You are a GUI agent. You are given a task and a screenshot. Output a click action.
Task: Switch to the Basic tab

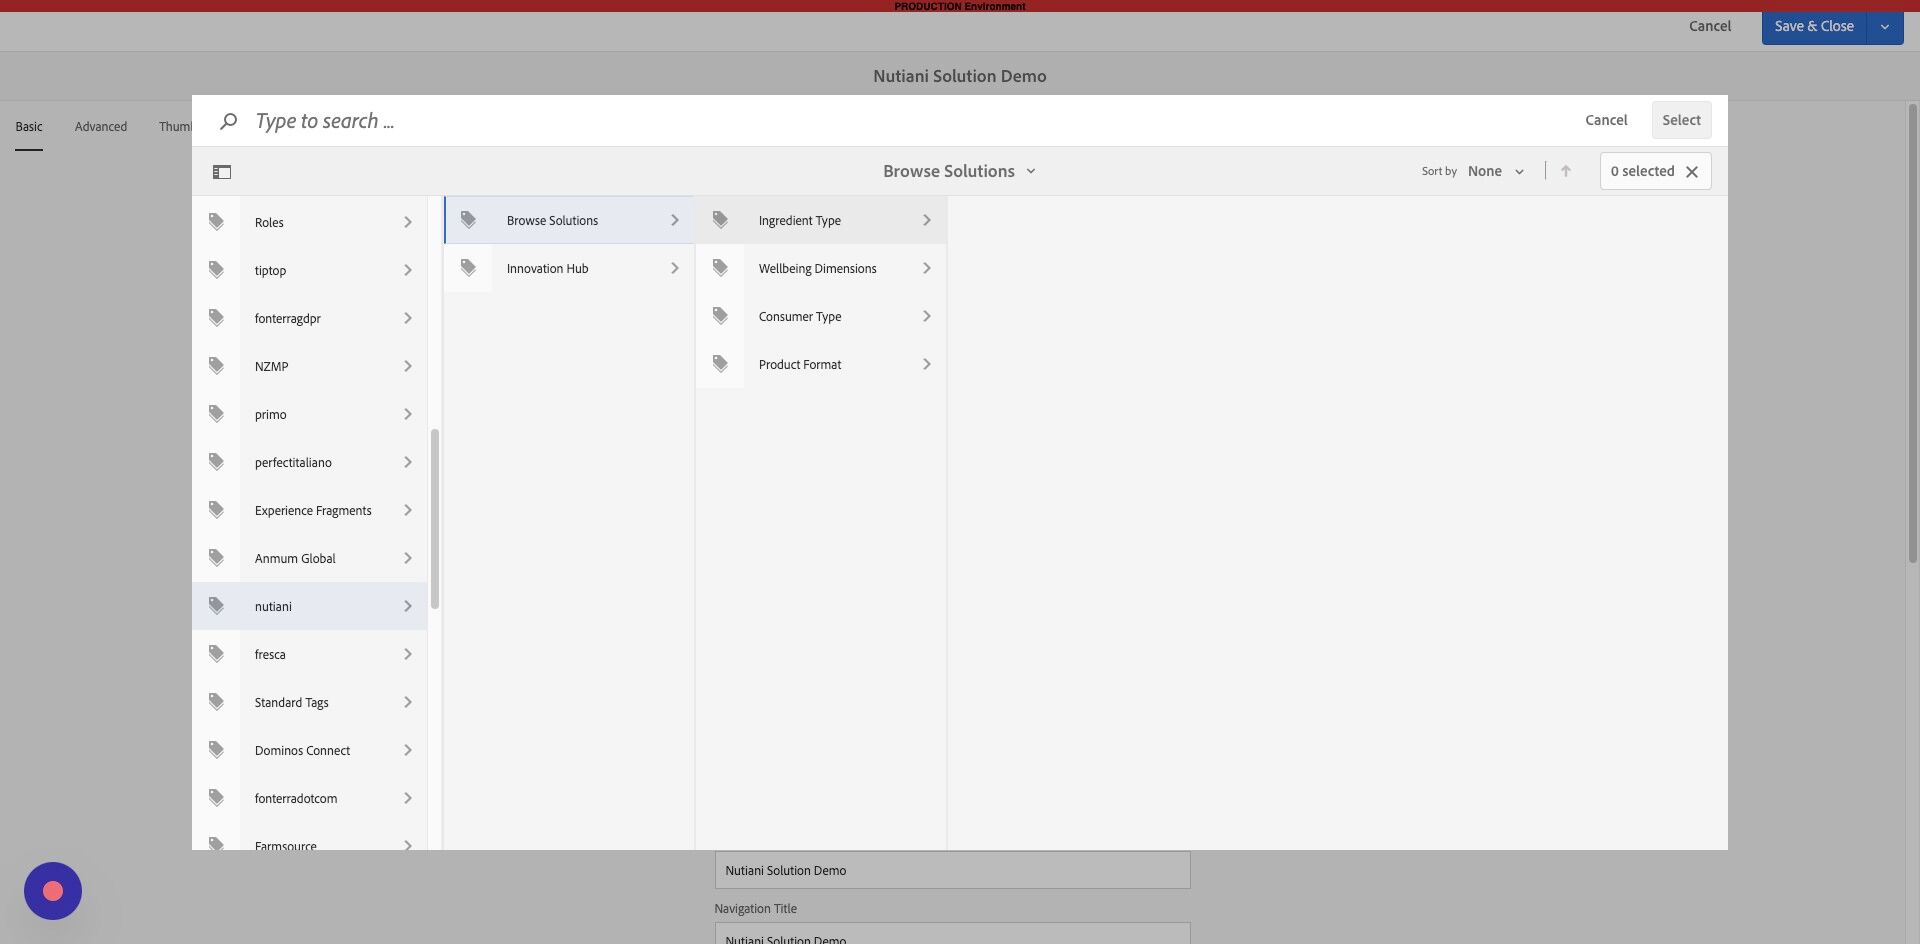pyautogui.click(x=29, y=126)
